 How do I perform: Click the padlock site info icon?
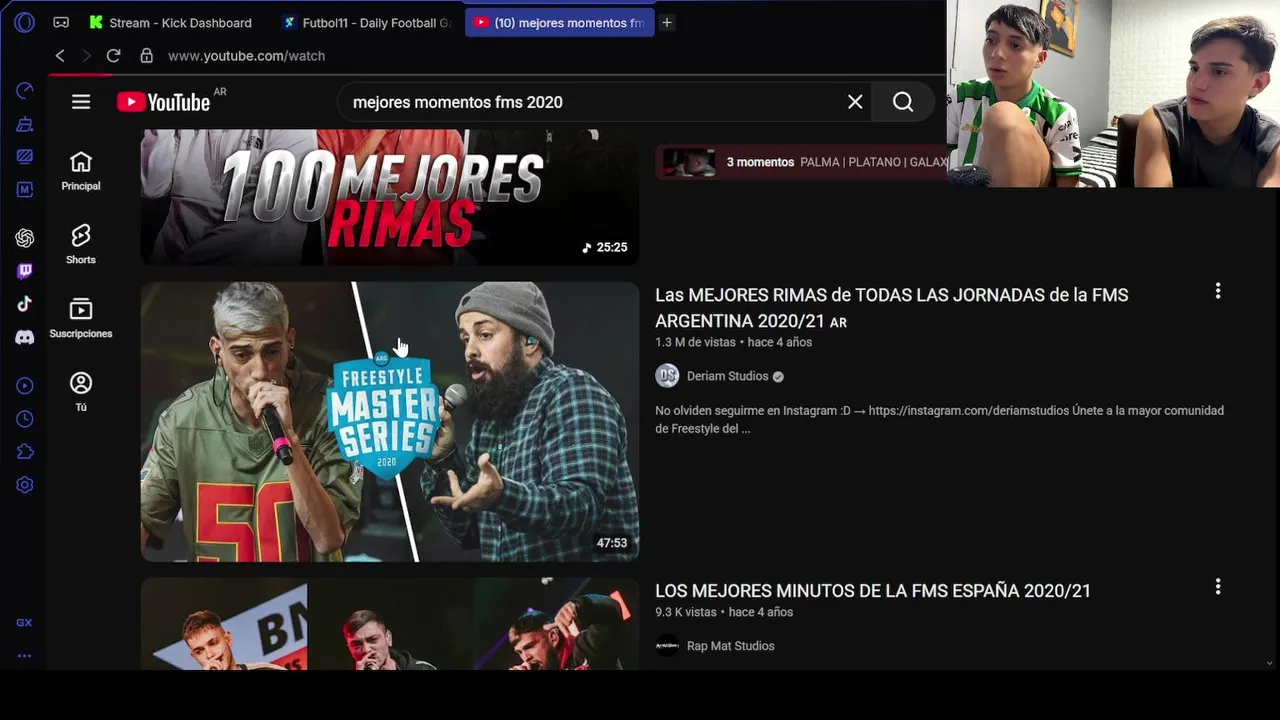pos(146,56)
